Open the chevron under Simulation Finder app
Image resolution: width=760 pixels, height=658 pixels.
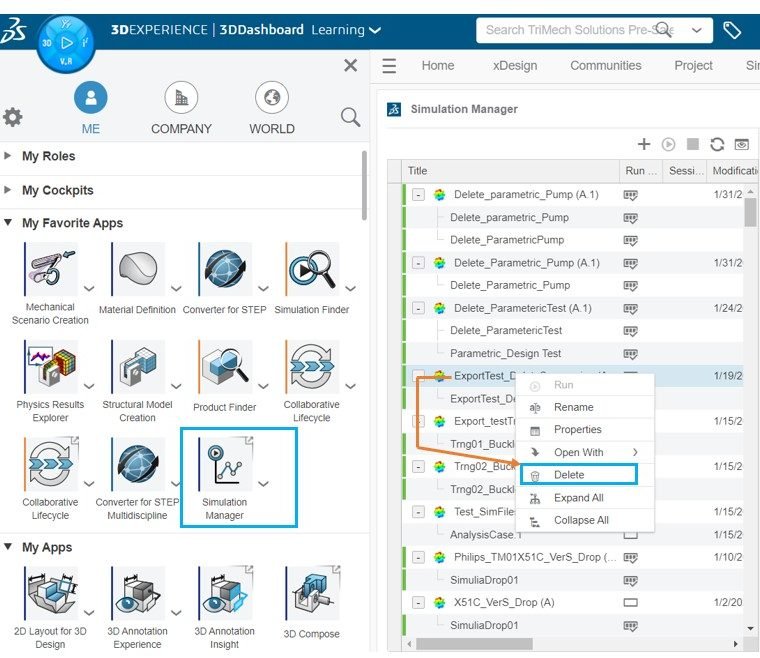pyautogui.click(x=350, y=288)
